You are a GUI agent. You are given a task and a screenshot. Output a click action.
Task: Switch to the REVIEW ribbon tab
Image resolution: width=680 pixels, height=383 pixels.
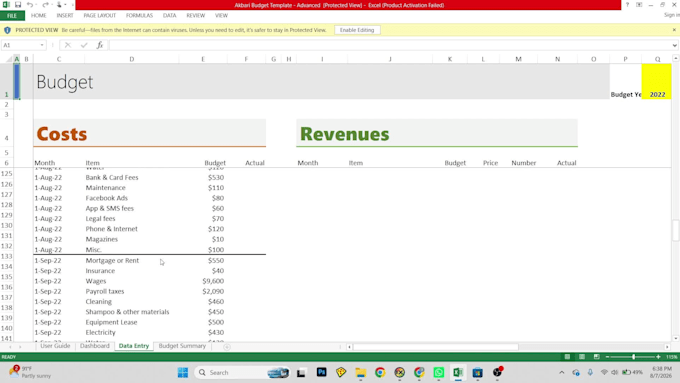(196, 16)
